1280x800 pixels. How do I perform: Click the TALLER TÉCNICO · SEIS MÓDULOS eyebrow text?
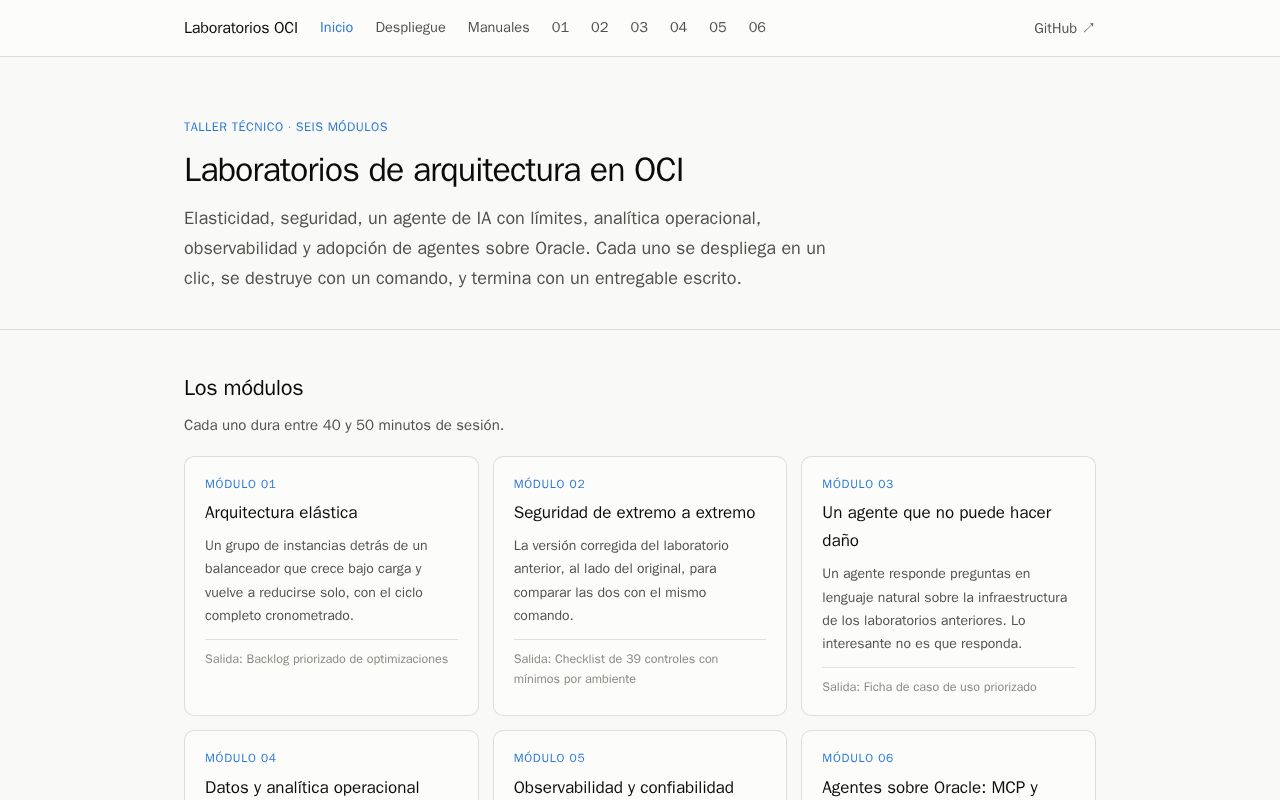pyautogui.click(x=286, y=127)
